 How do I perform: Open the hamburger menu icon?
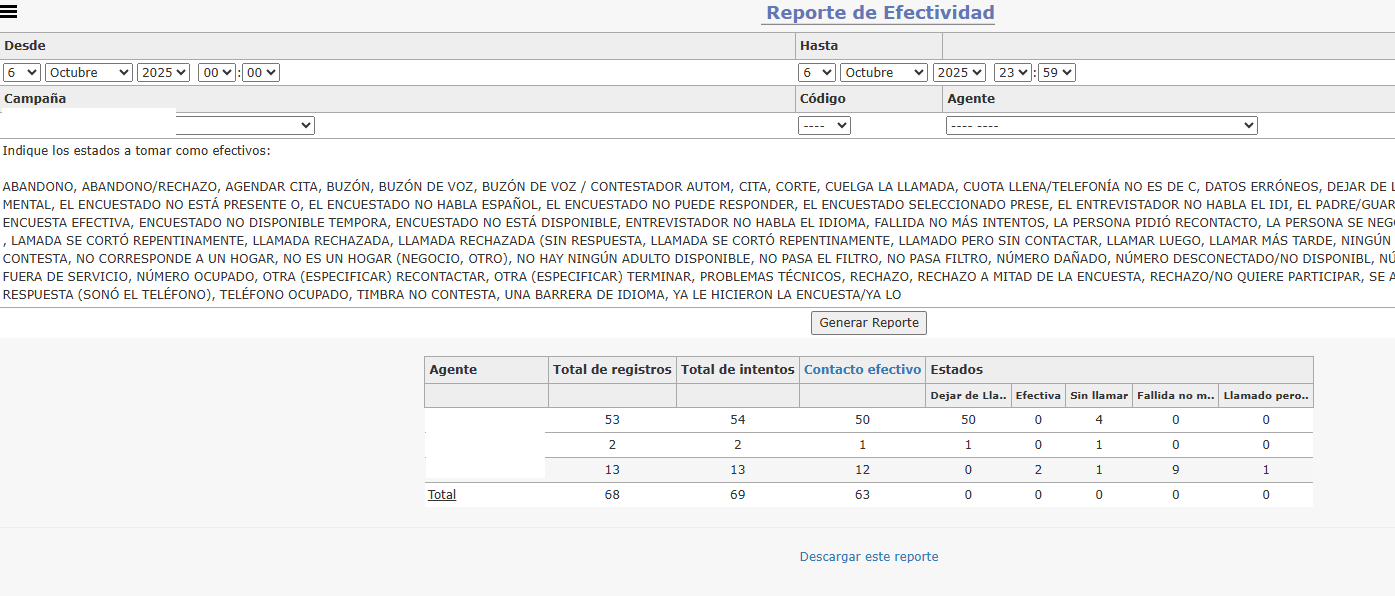click(10, 12)
